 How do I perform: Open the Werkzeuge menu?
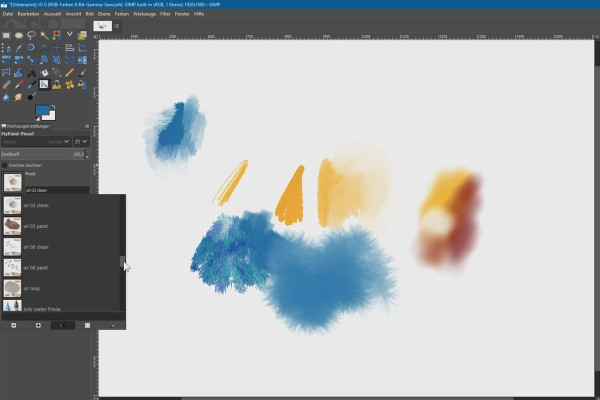tap(144, 14)
